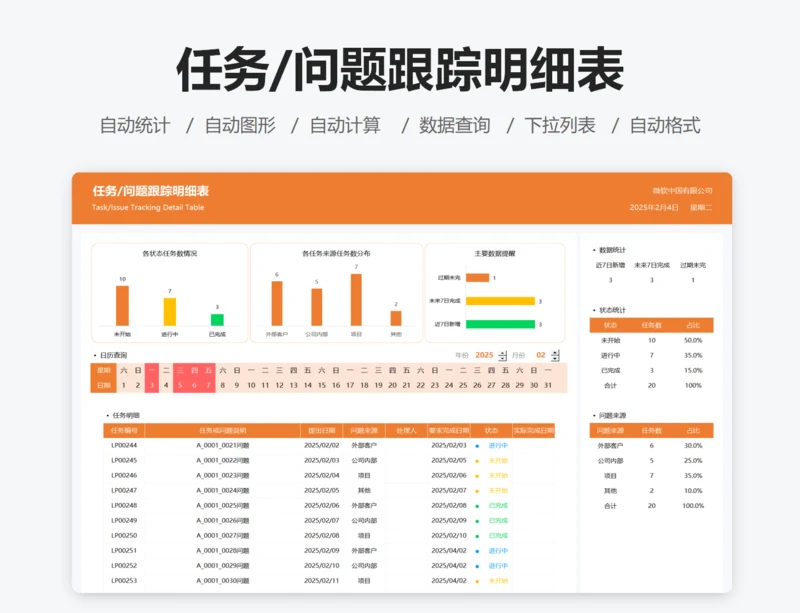Click highlighted calendar date 6

pos(194,385)
